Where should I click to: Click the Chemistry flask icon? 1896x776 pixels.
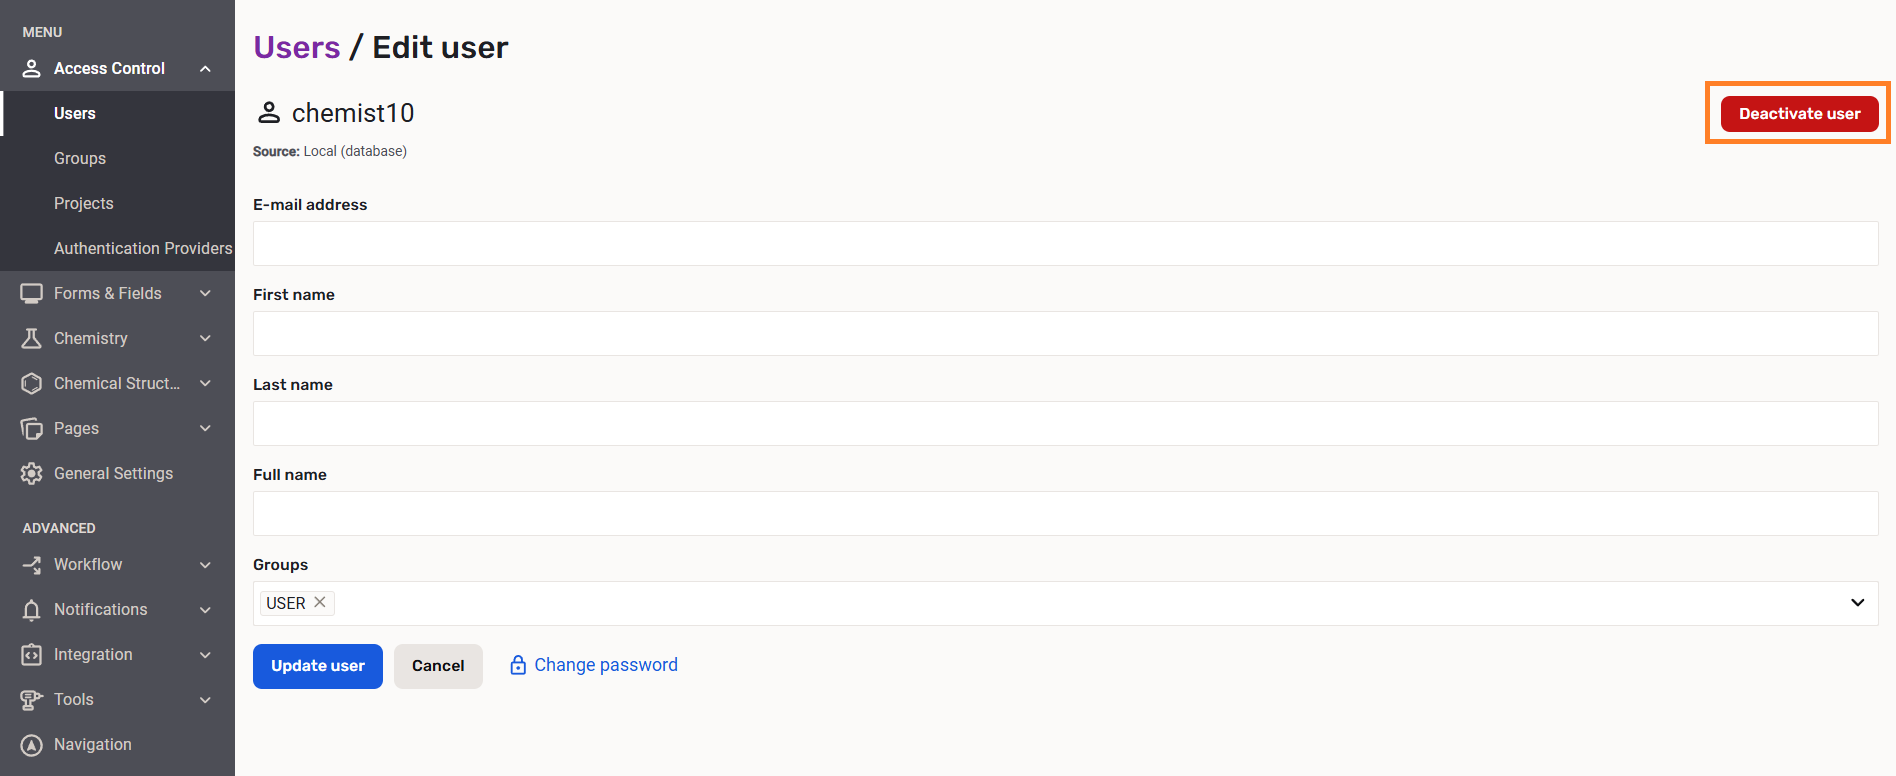point(32,338)
